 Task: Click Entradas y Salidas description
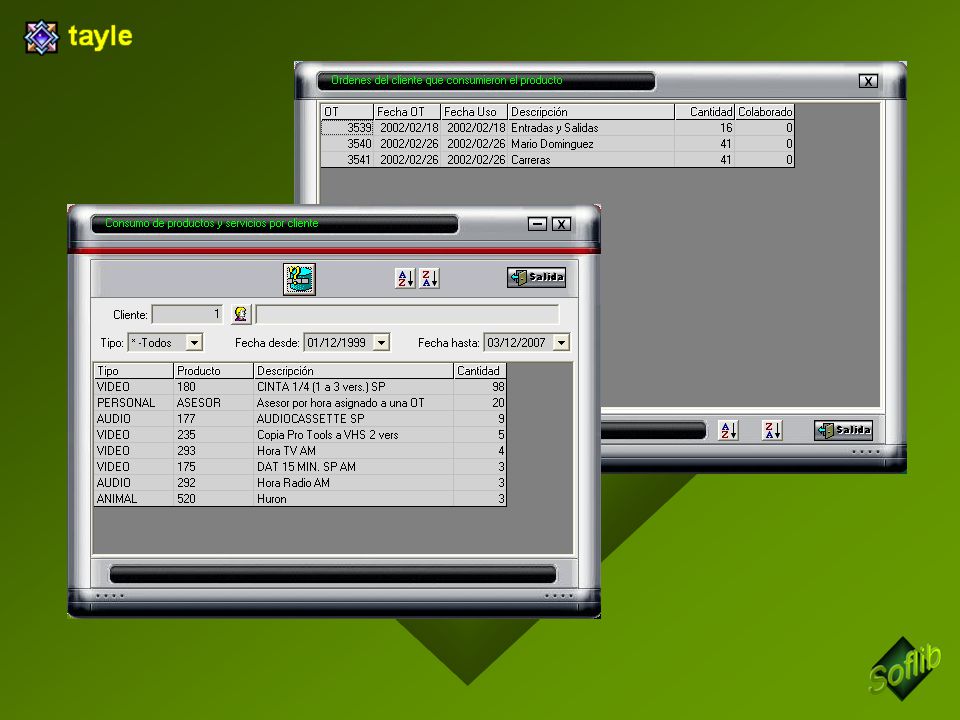coord(591,128)
